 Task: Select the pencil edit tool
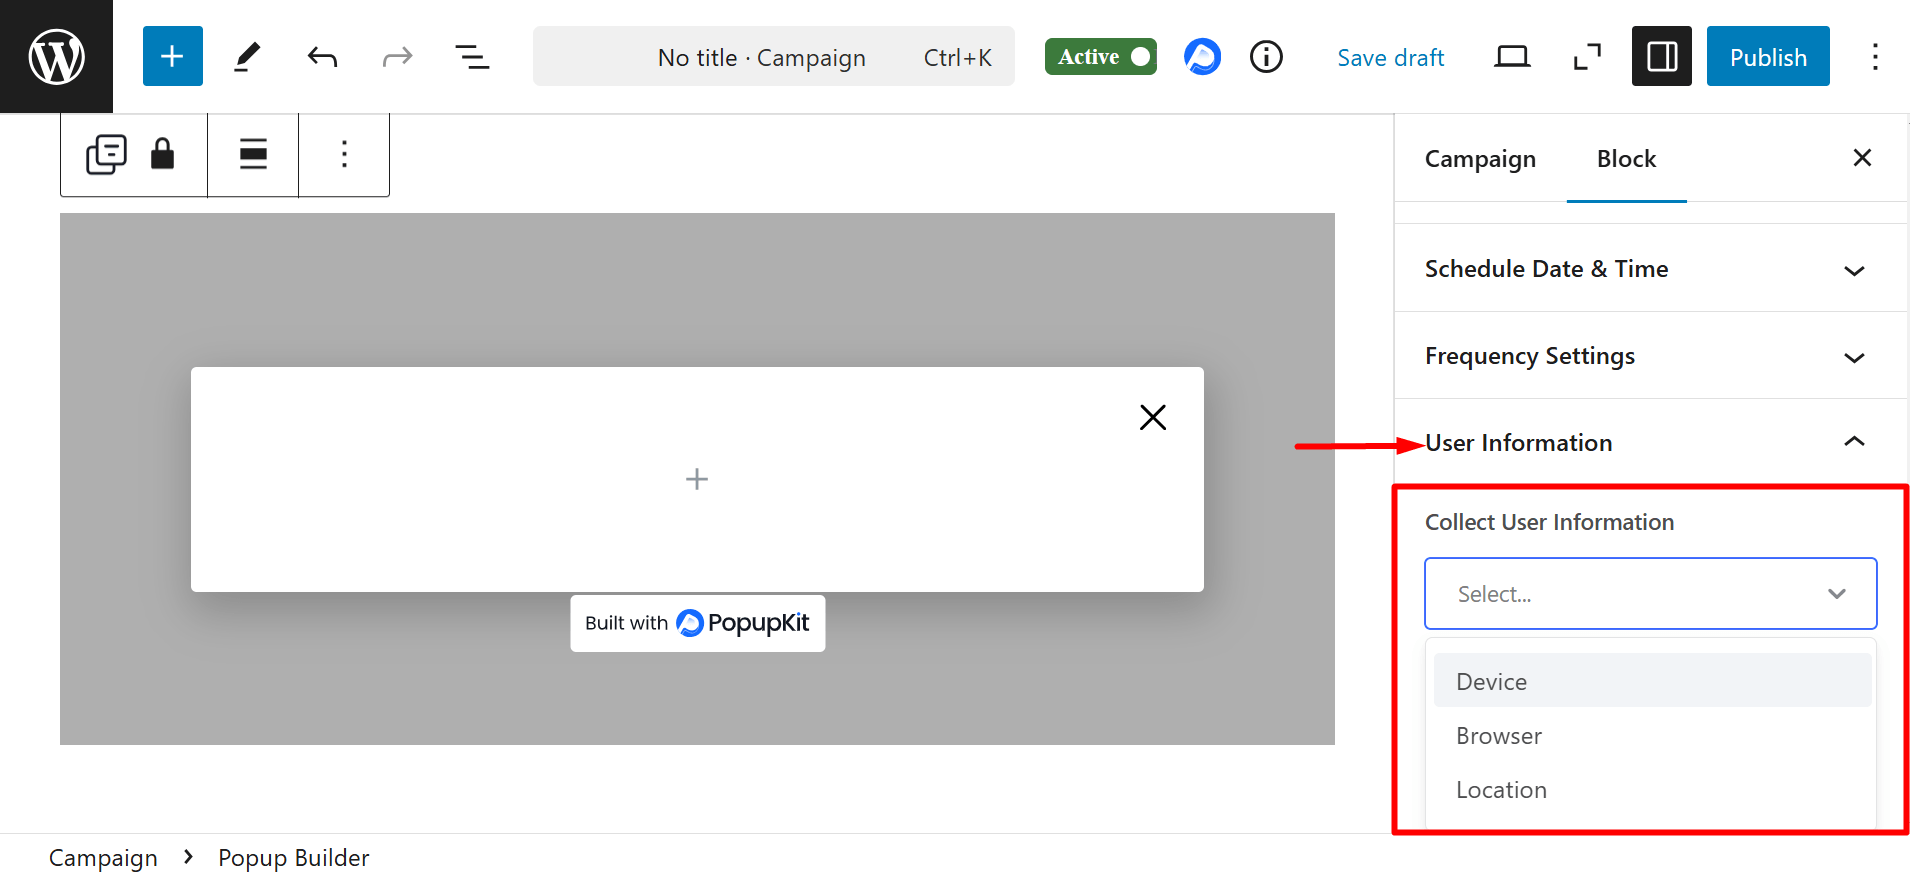pos(247,57)
